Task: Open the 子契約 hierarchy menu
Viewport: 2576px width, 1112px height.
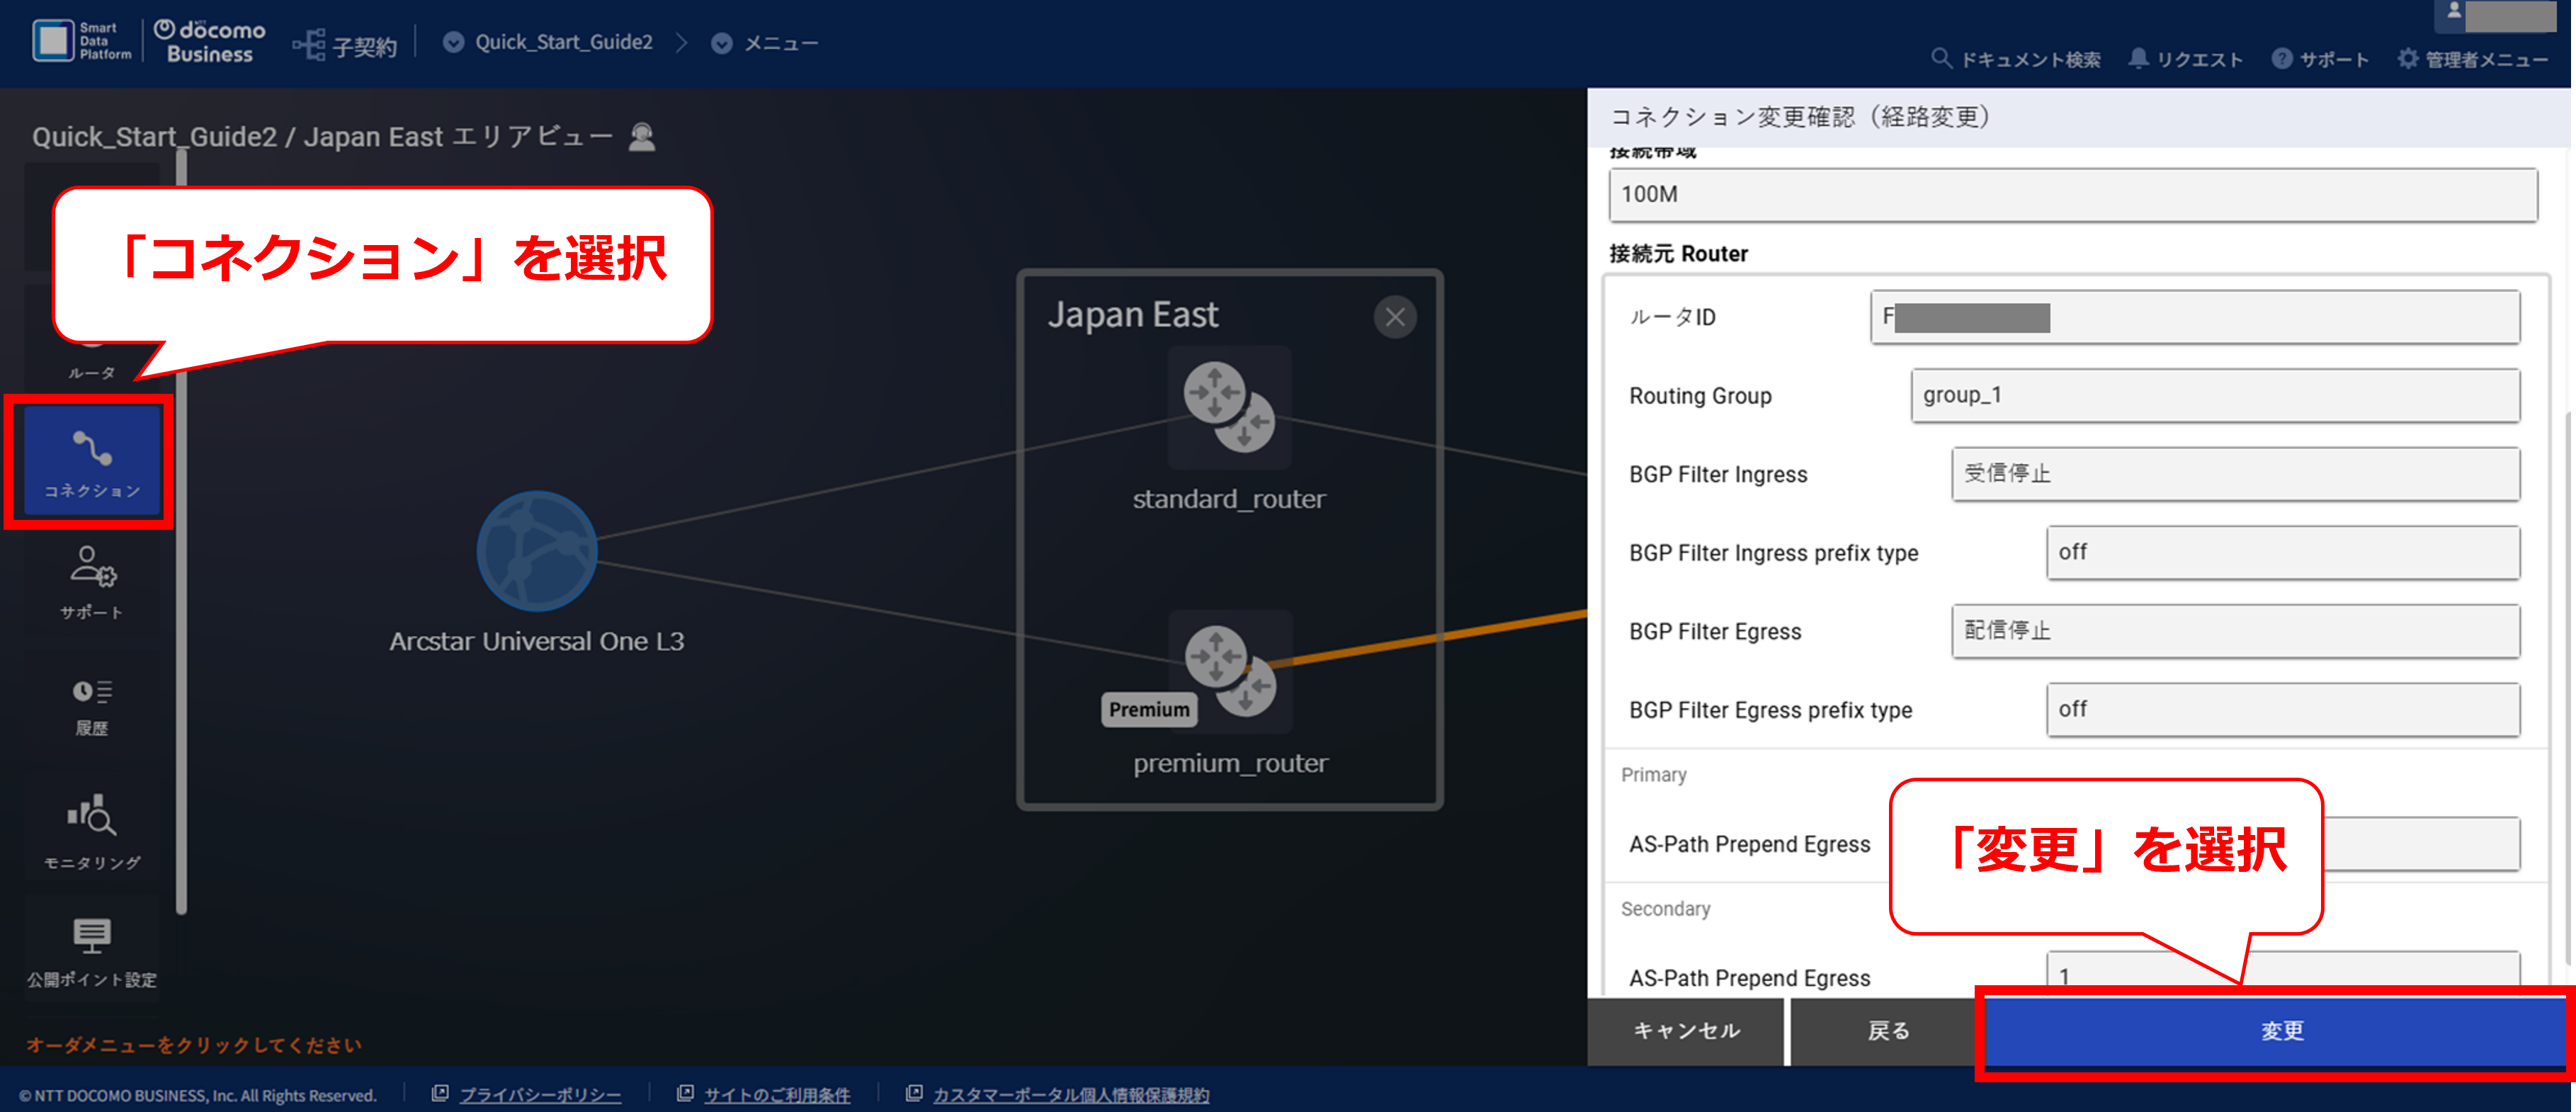Action: point(345,45)
